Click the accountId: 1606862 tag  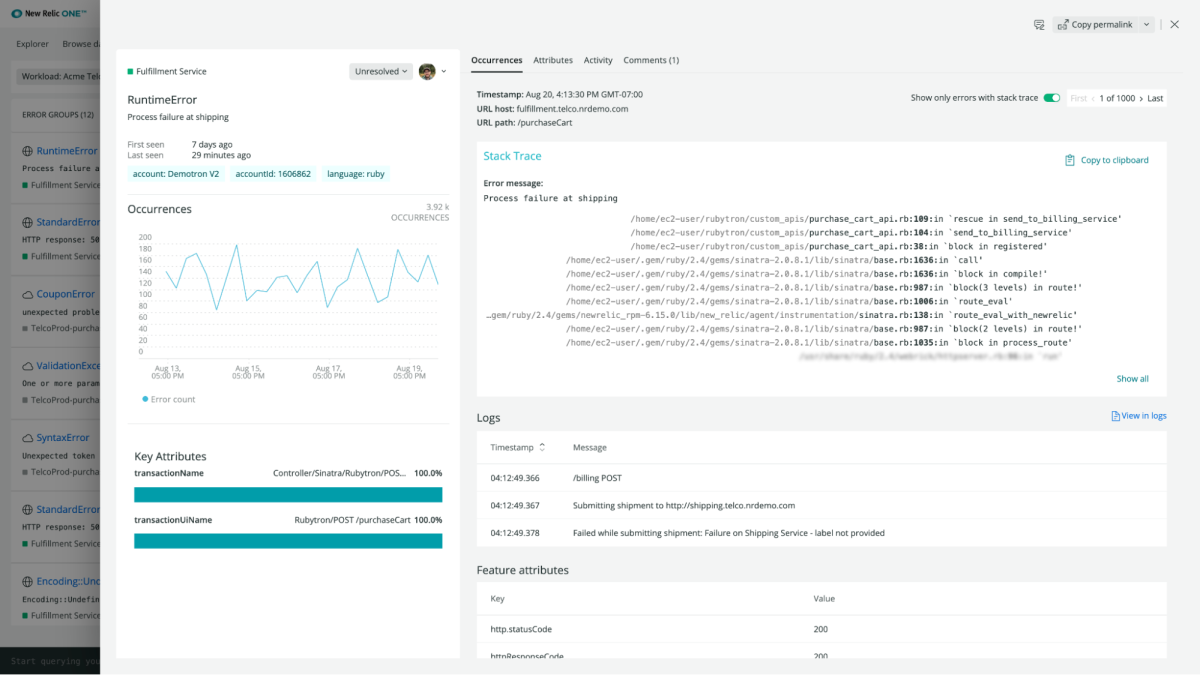(x=273, y=174)
